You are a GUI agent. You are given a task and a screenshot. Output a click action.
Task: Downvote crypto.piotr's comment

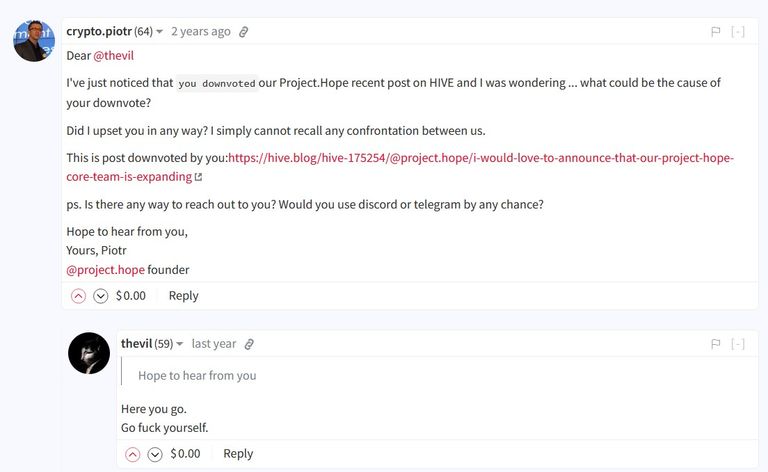(100, 296)
